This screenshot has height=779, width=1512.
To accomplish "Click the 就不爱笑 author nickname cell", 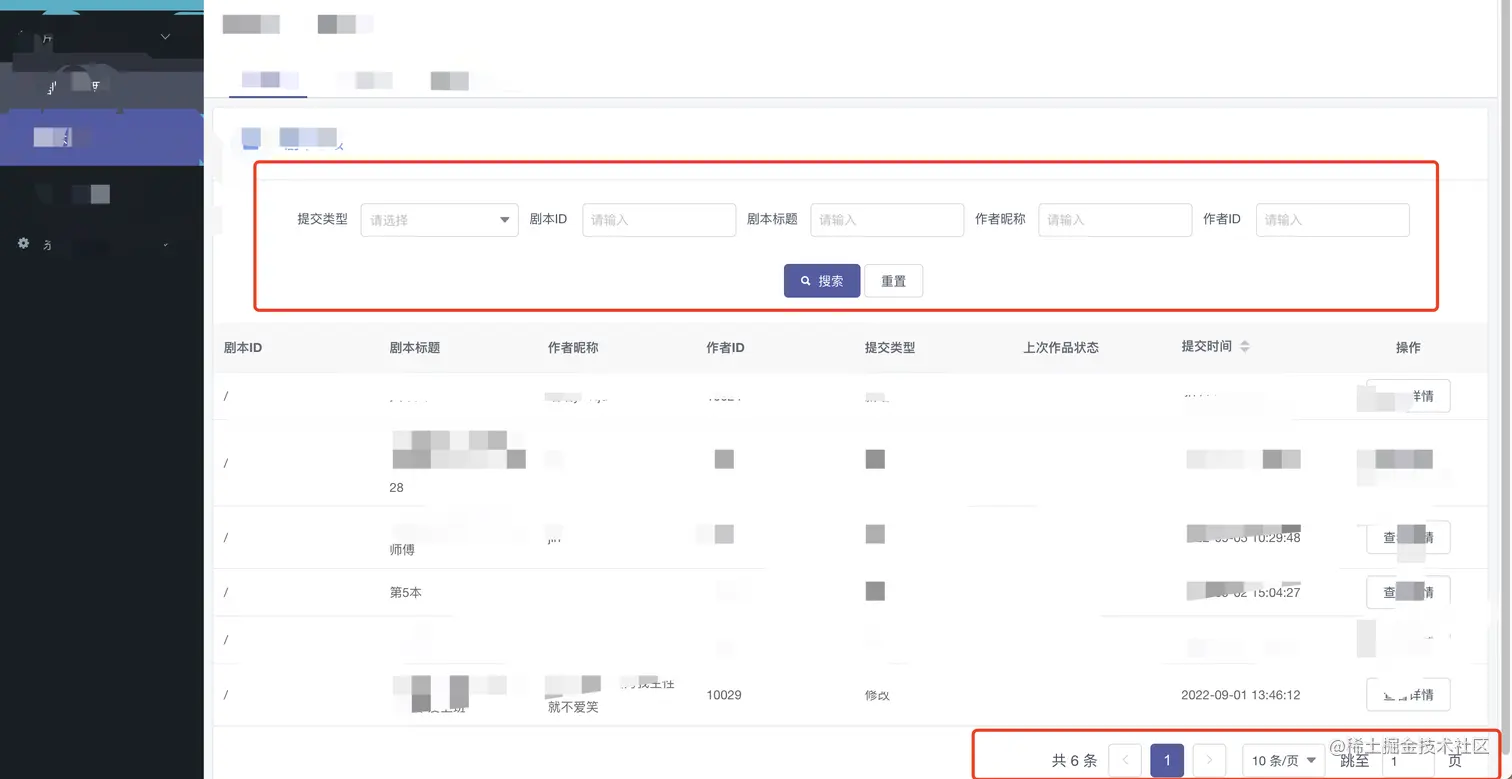I will 573,707.
